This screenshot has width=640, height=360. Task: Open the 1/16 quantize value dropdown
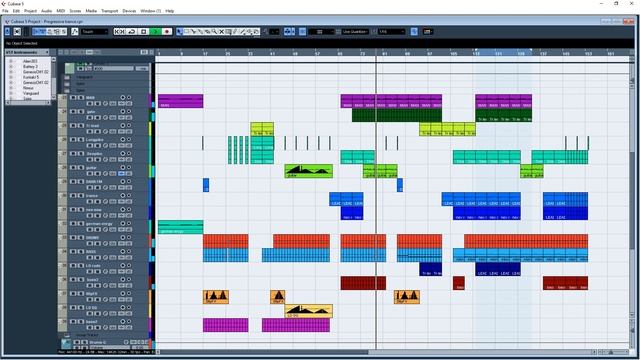391,31
